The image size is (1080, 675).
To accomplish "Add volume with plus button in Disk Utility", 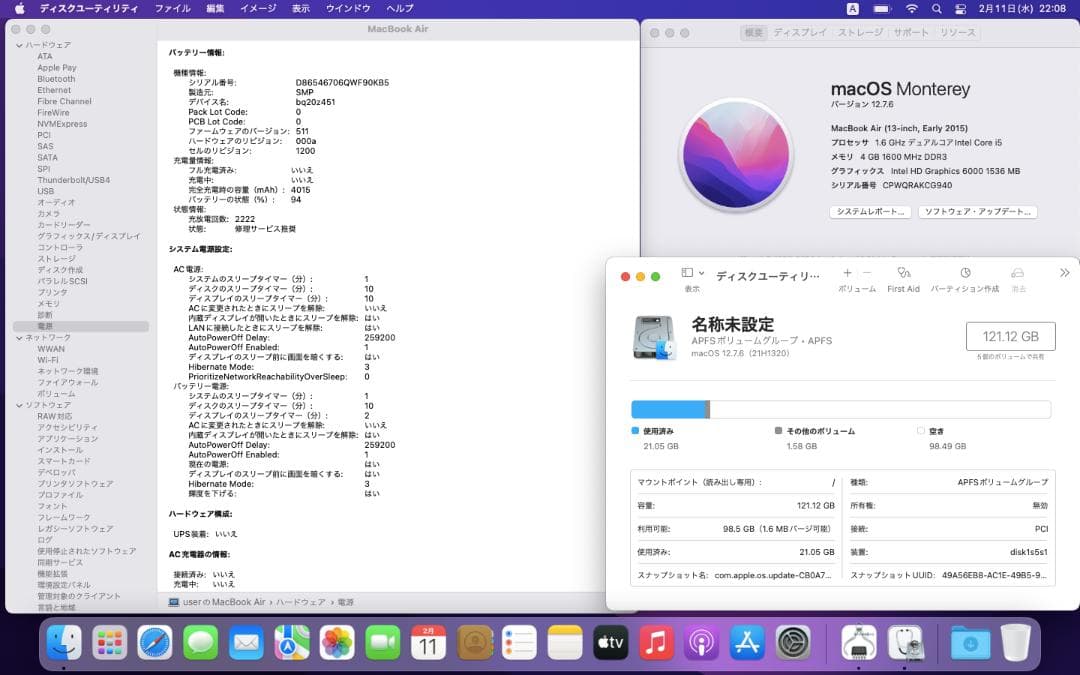I will pos(847,273).
